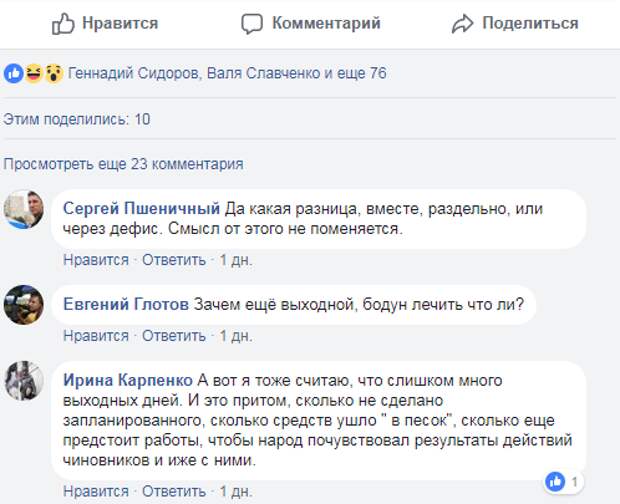
Task: Like Ирина Карпенко's comment
Action: coord(96,491)
